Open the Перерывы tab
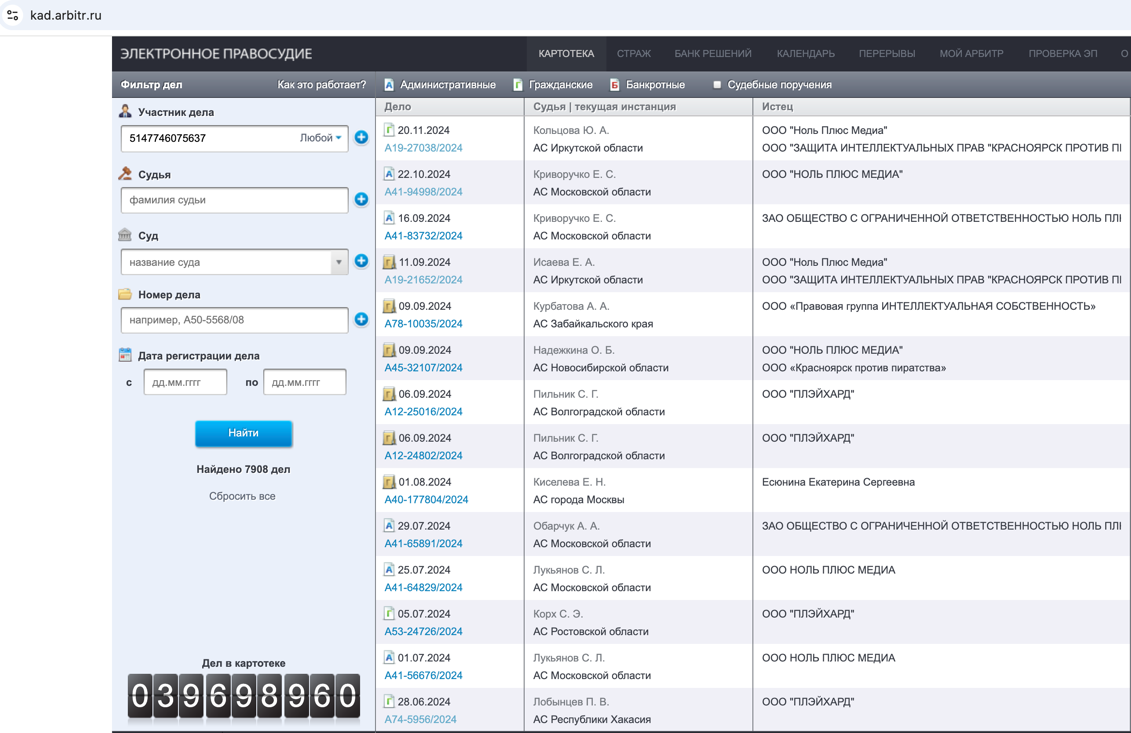 coord(887,53)
